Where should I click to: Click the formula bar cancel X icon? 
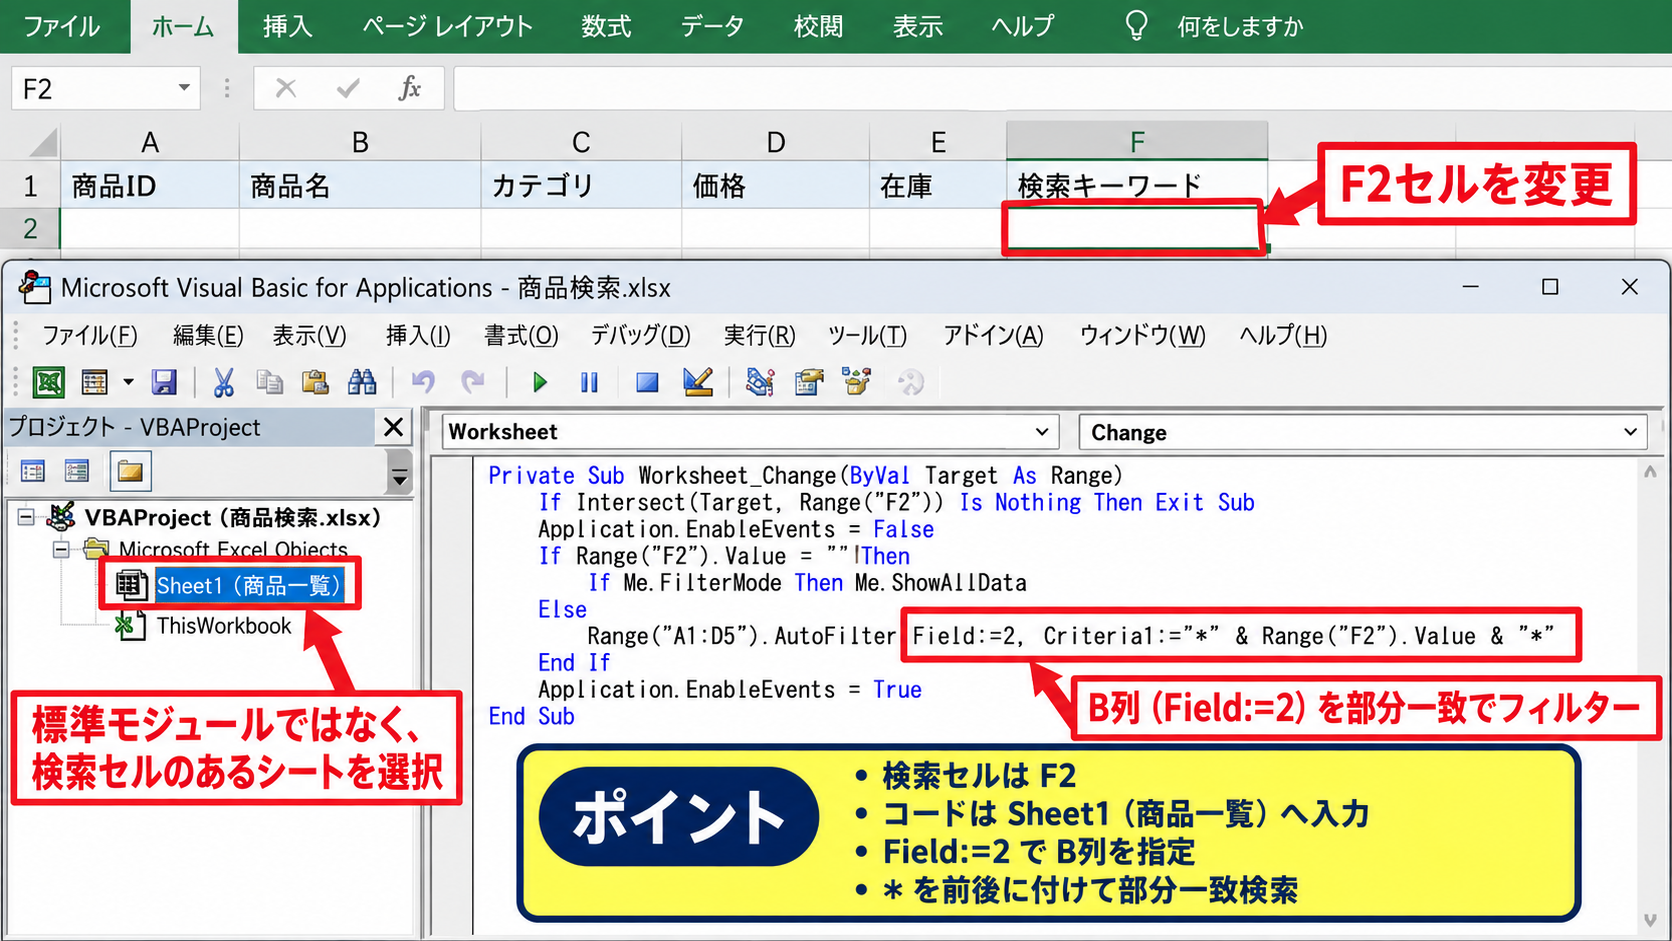pos(286,88)
